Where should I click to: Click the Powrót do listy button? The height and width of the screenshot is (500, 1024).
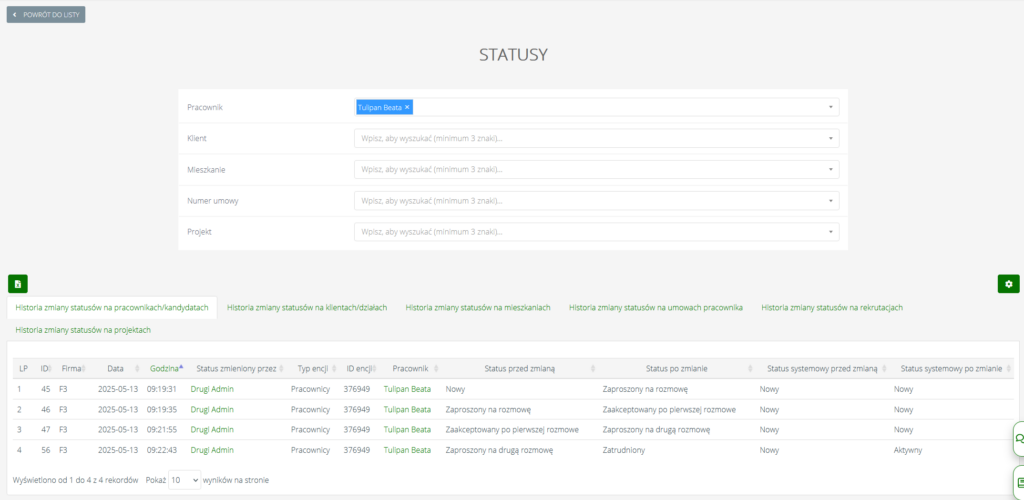click(x=46, y=15)
